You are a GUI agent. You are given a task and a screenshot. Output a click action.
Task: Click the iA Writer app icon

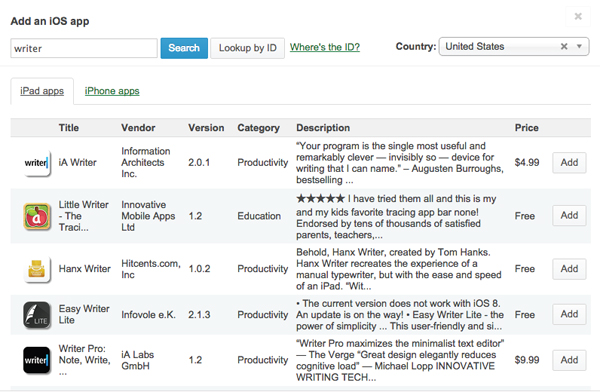(37, 163)
